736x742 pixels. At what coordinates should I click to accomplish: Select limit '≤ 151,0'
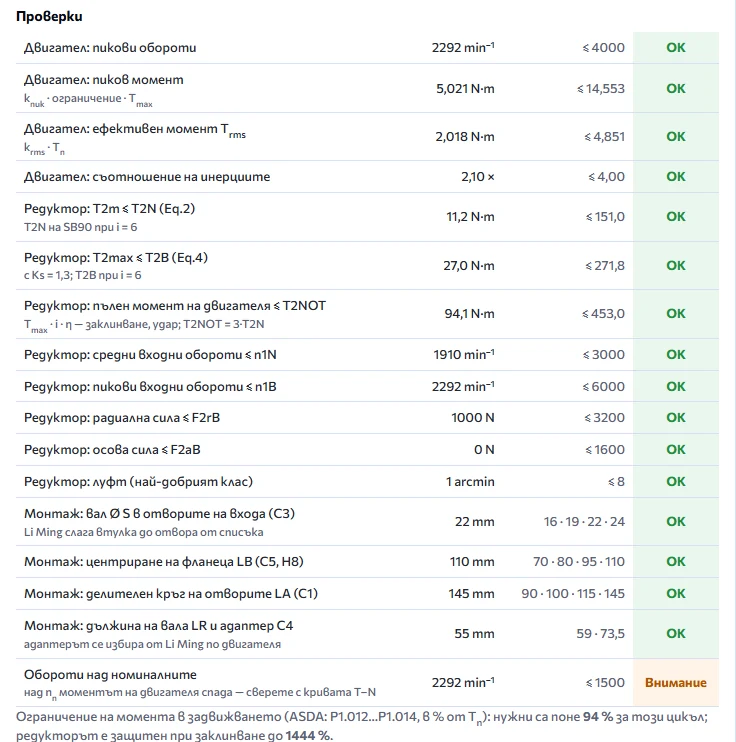(605, 217)
